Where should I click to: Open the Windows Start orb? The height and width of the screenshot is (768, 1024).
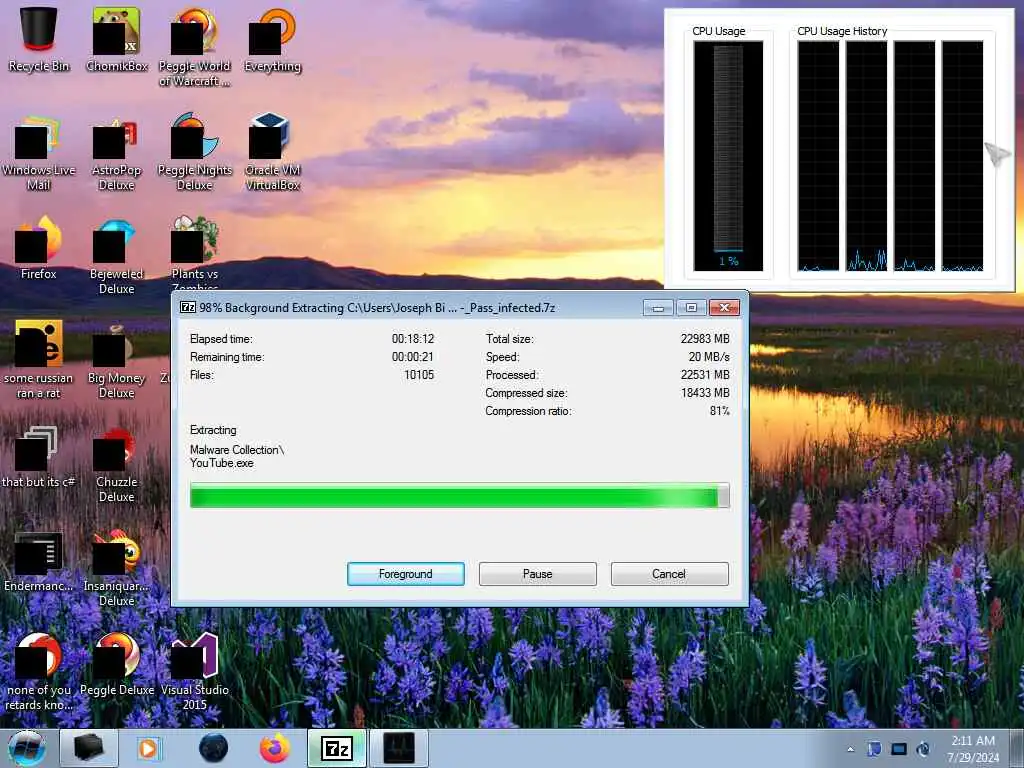tap(27, 748)
